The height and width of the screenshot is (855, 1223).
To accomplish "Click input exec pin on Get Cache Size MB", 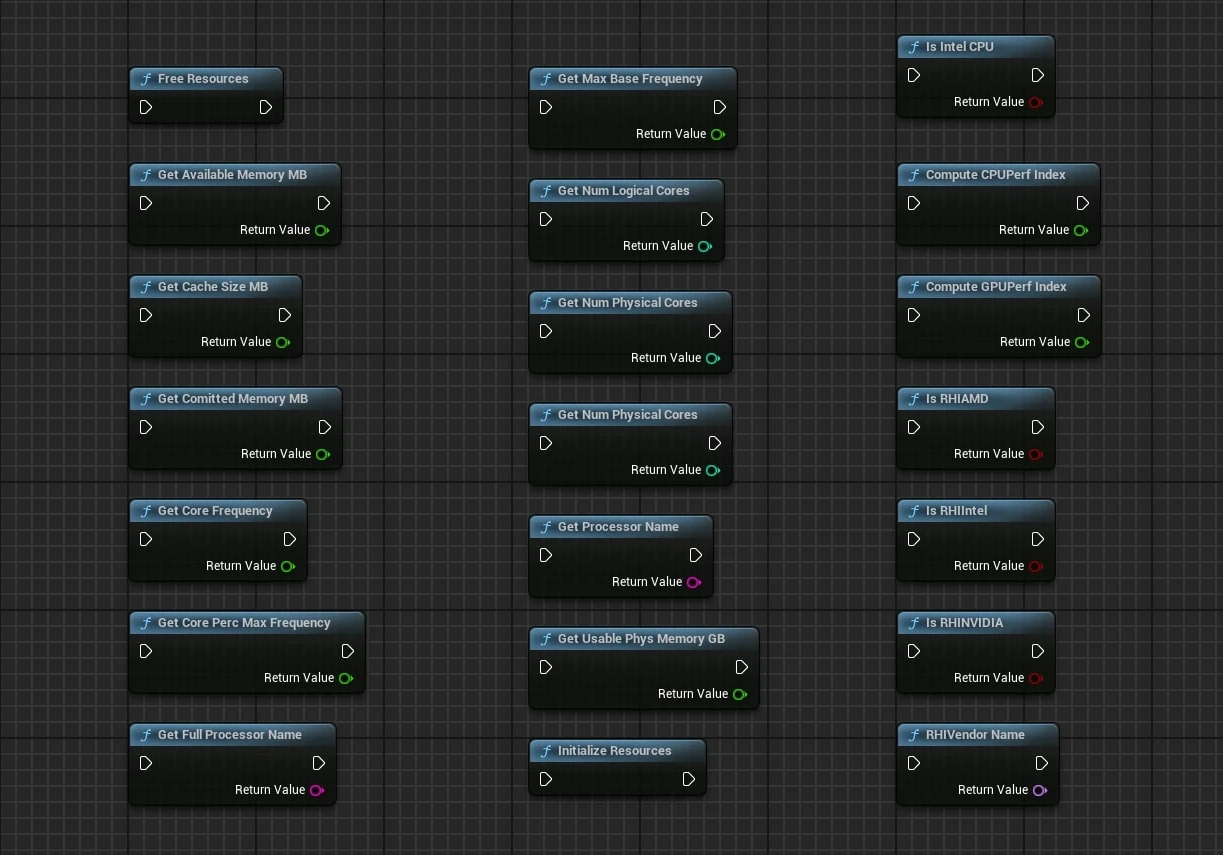I will (146, 315).
